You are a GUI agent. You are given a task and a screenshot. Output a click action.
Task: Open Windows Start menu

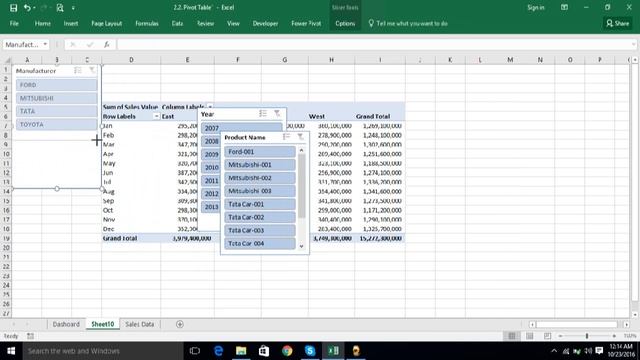coord(11,351)
